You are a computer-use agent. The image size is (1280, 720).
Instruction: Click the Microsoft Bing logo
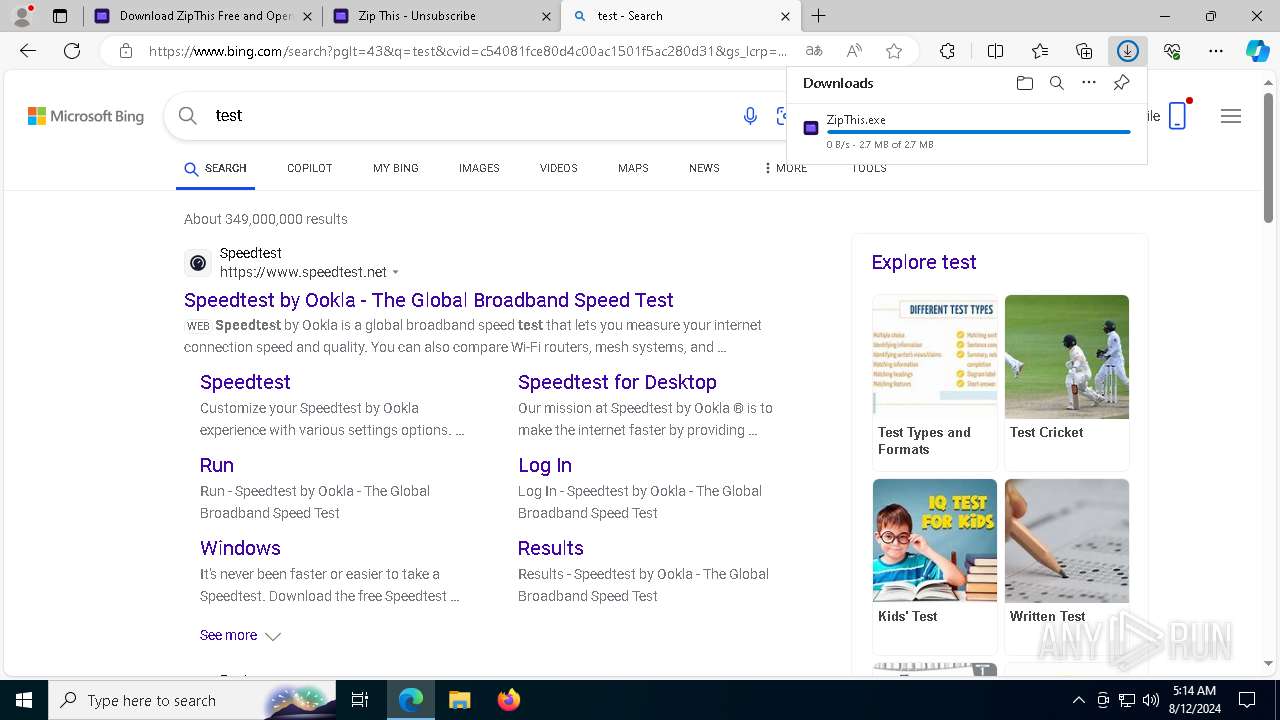pos(86,116)
